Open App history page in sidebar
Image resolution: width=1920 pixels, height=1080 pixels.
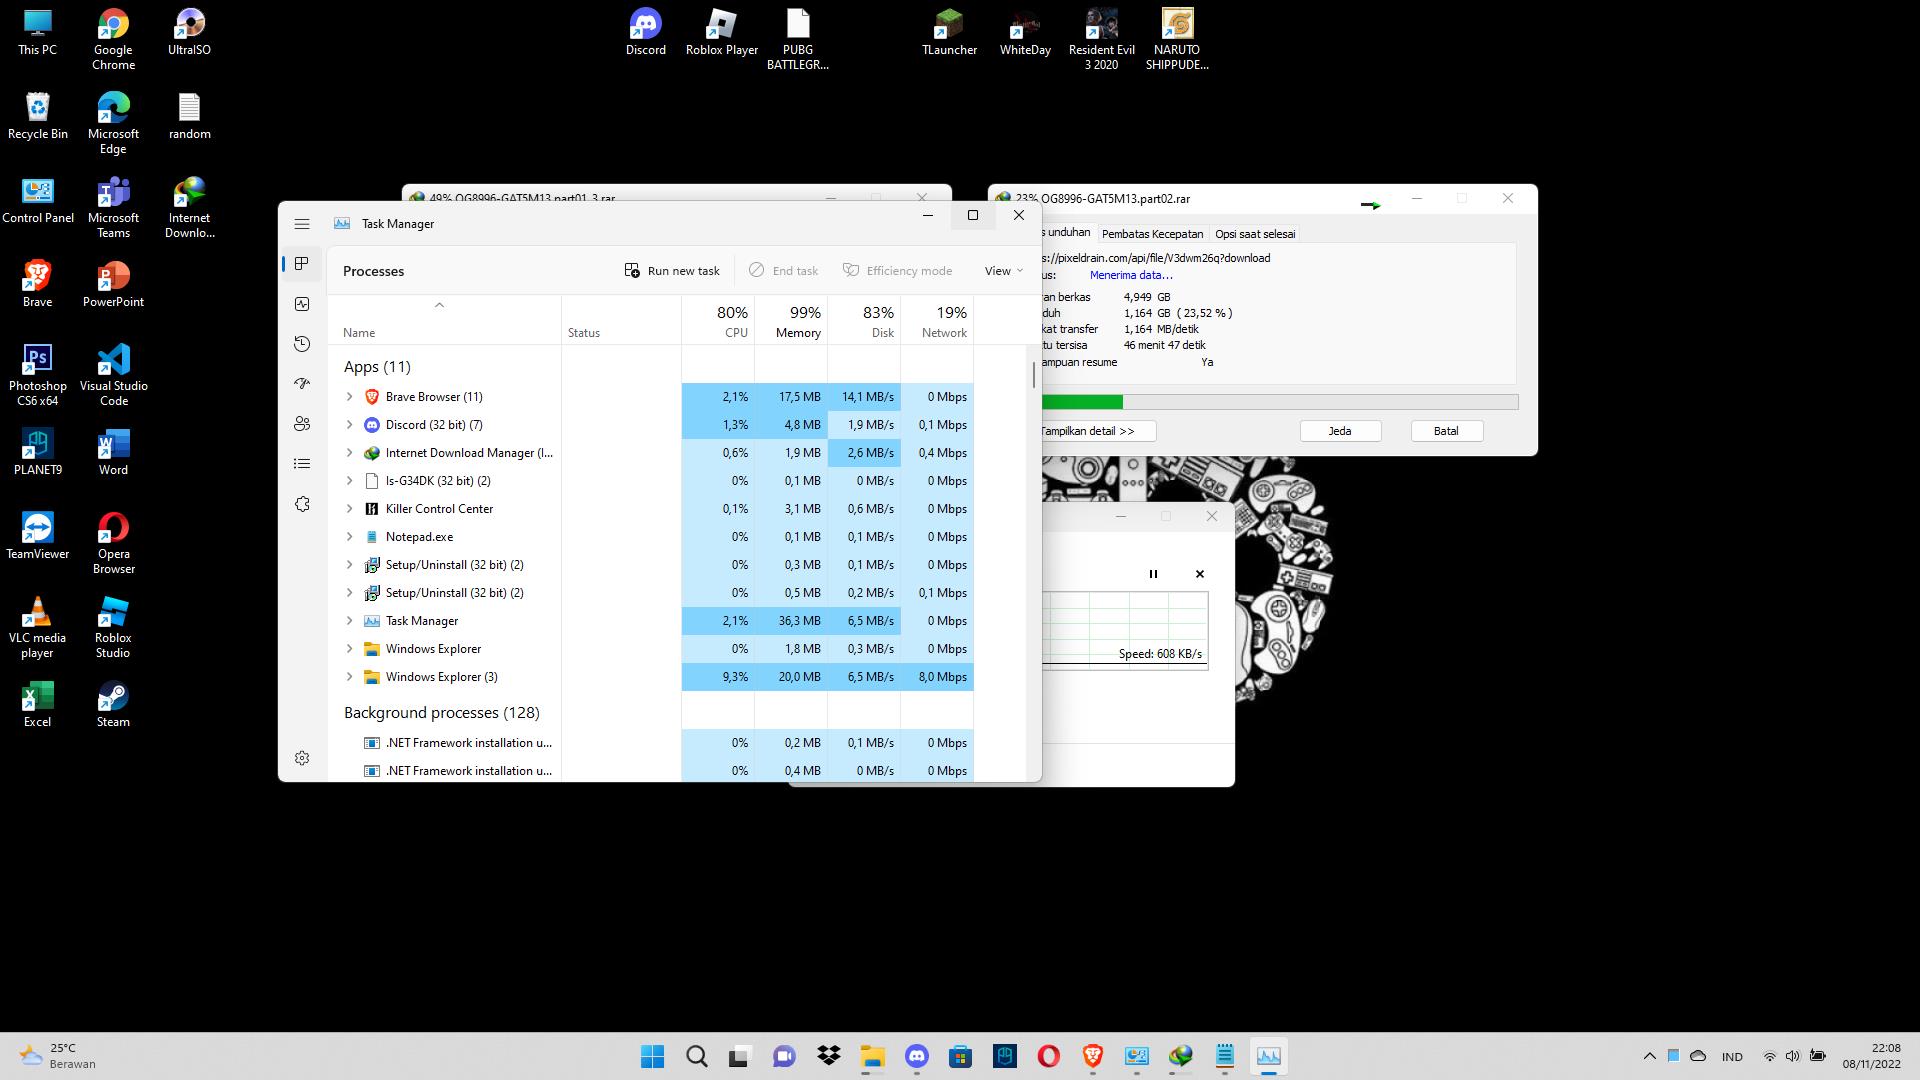coord(302,344)
